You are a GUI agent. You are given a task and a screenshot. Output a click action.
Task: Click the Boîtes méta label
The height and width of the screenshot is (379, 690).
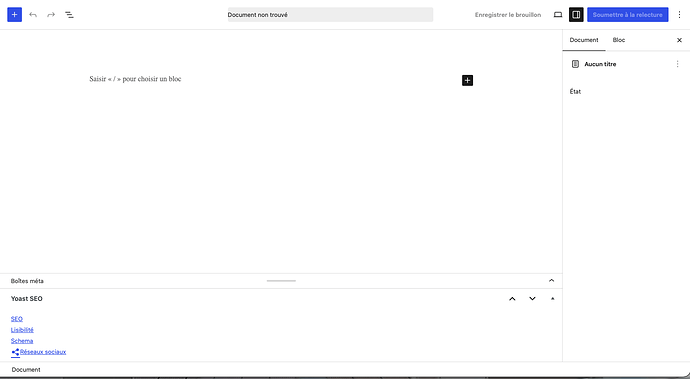(x=27, y=281)
